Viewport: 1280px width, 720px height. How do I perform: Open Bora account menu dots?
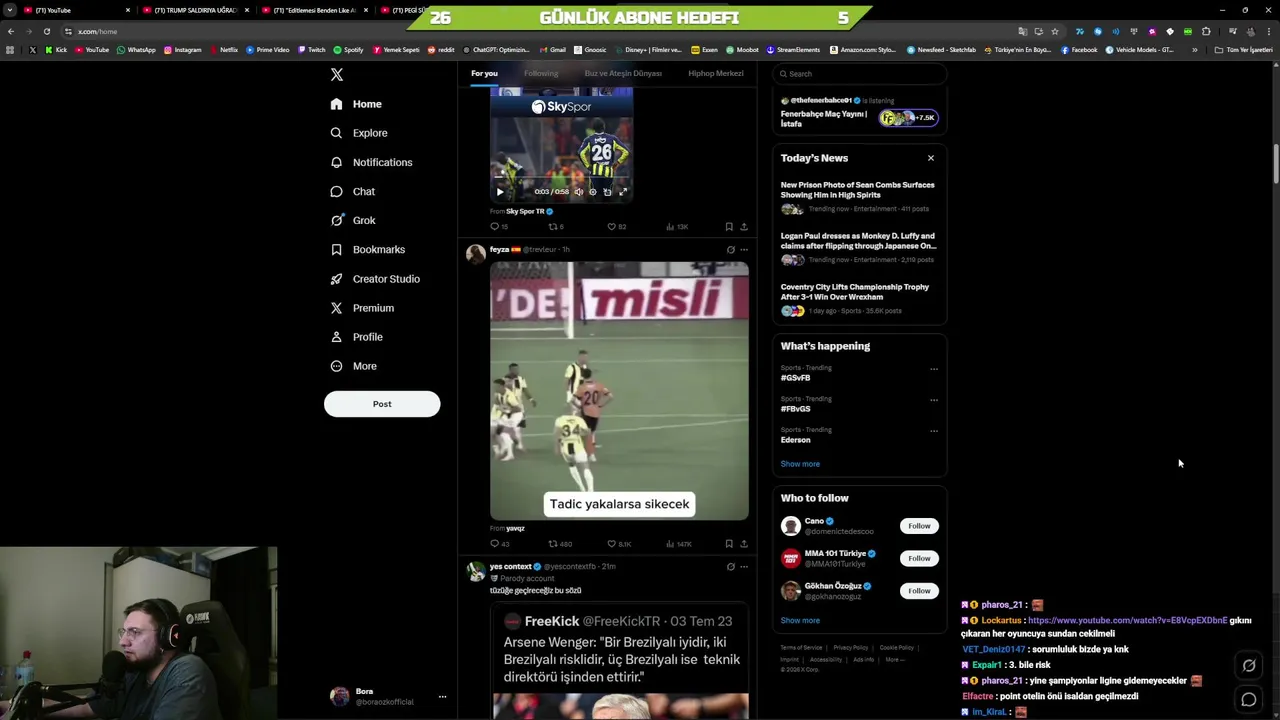point(442,697)
